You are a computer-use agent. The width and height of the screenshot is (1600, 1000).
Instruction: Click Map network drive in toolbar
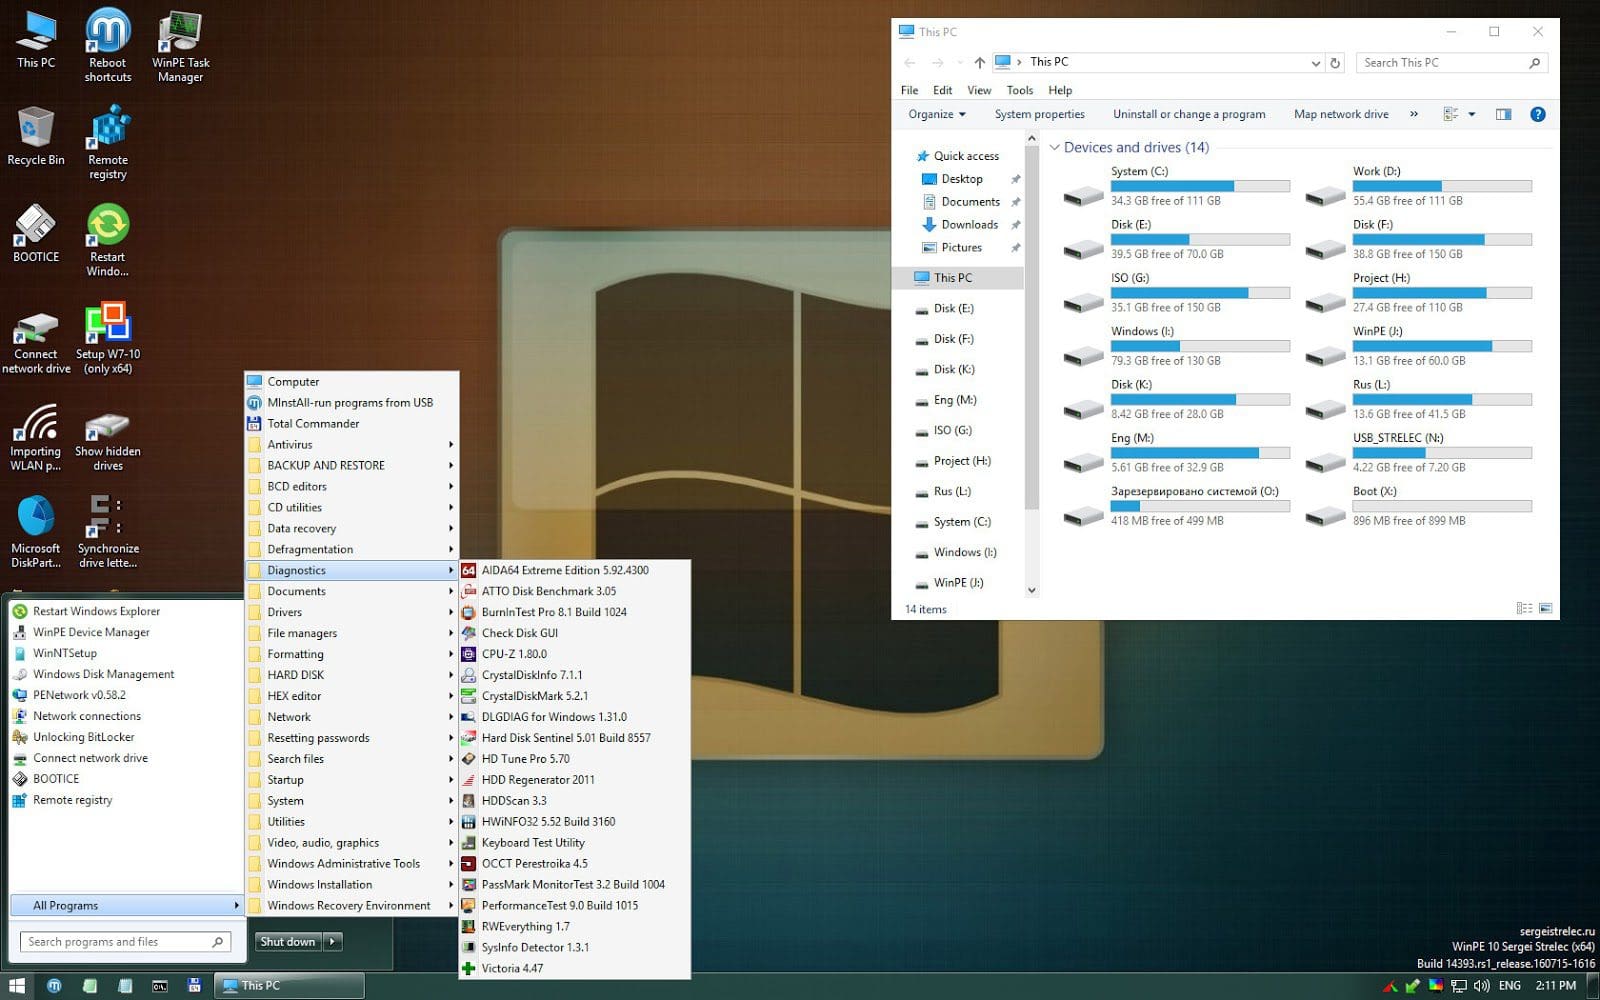(1341, 114)
